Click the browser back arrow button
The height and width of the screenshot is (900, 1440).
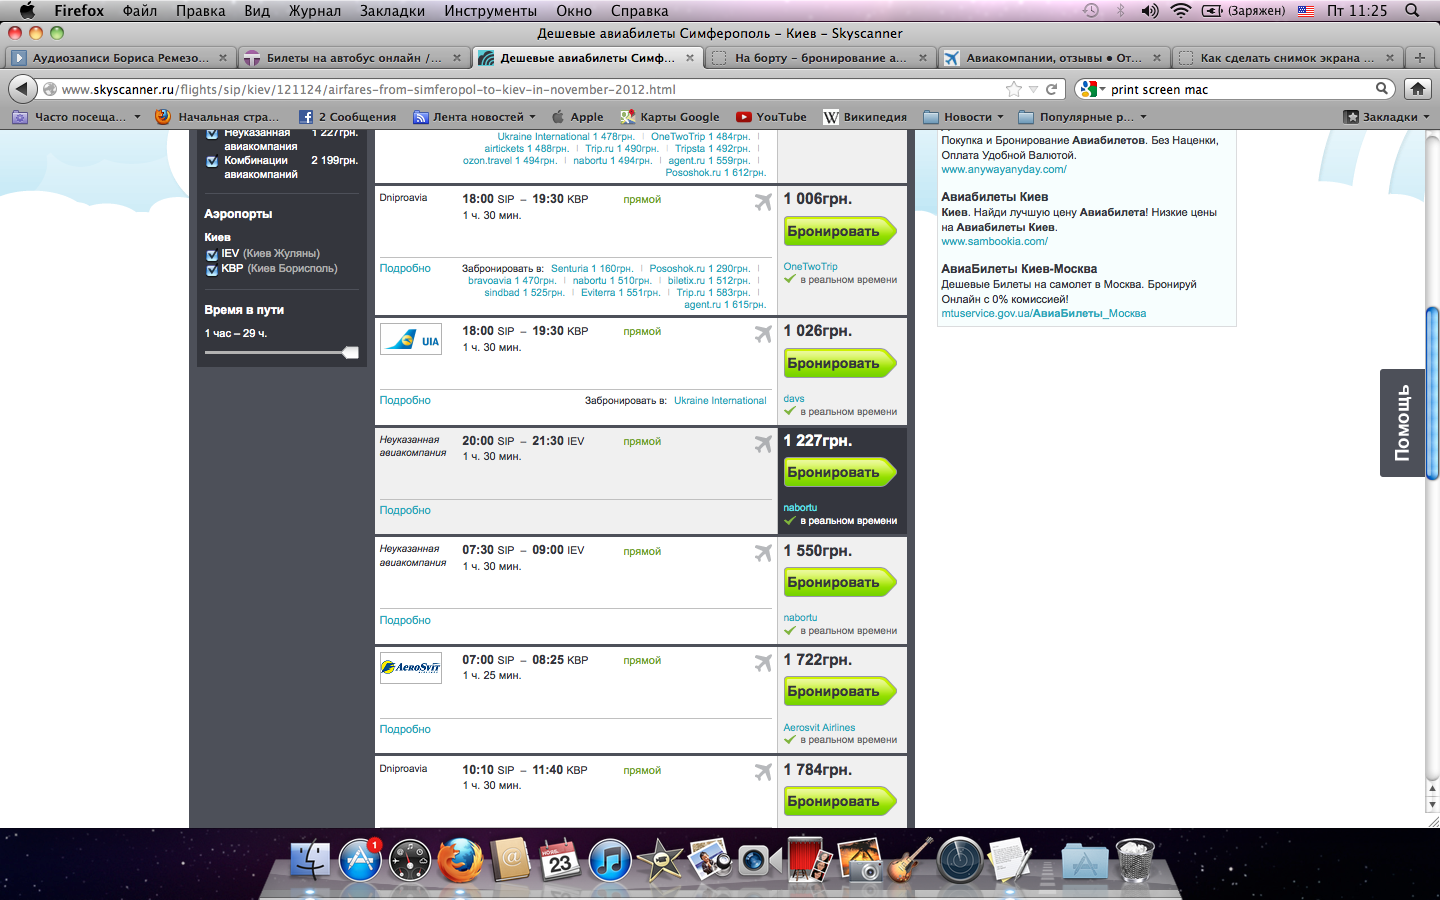click(x=22, y=89)
